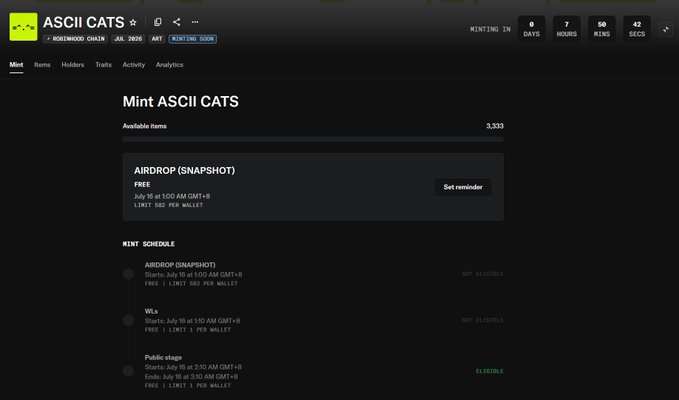Click NOT ELIGIBLE status beside WLs stage
679x400 pixels.
[482, 320]
